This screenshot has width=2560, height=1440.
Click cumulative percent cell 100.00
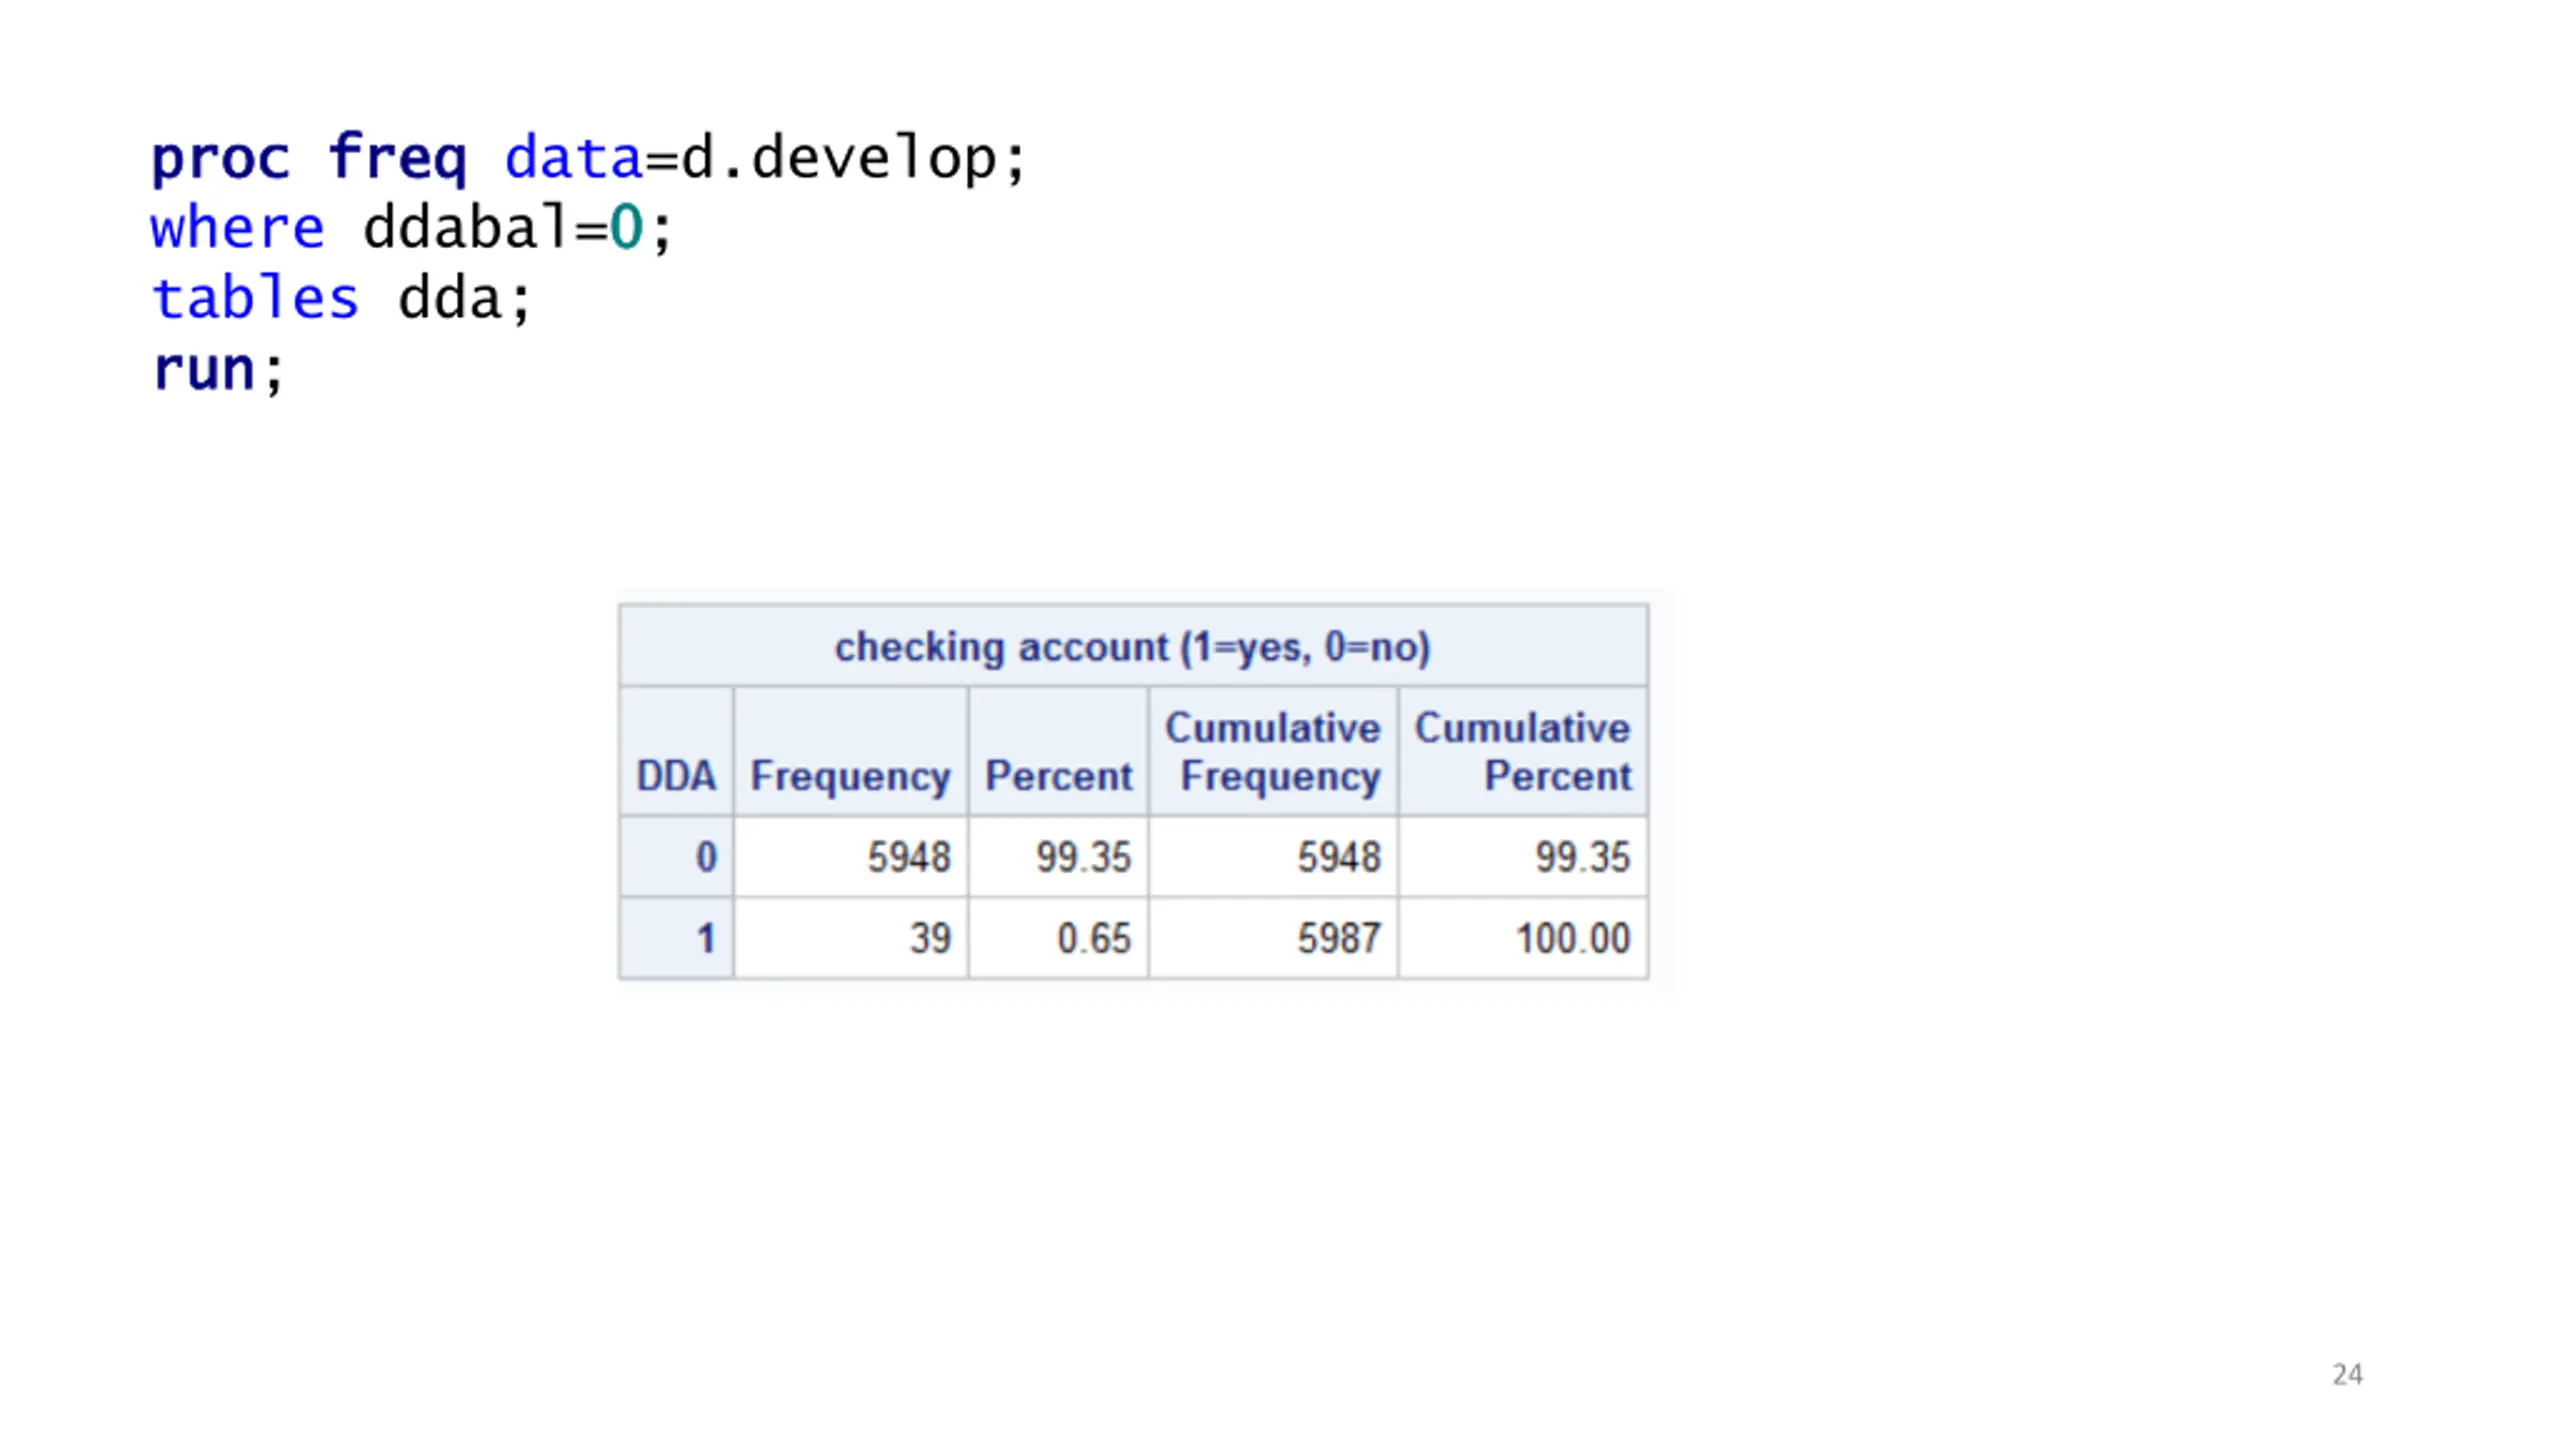click(1523, 938)
